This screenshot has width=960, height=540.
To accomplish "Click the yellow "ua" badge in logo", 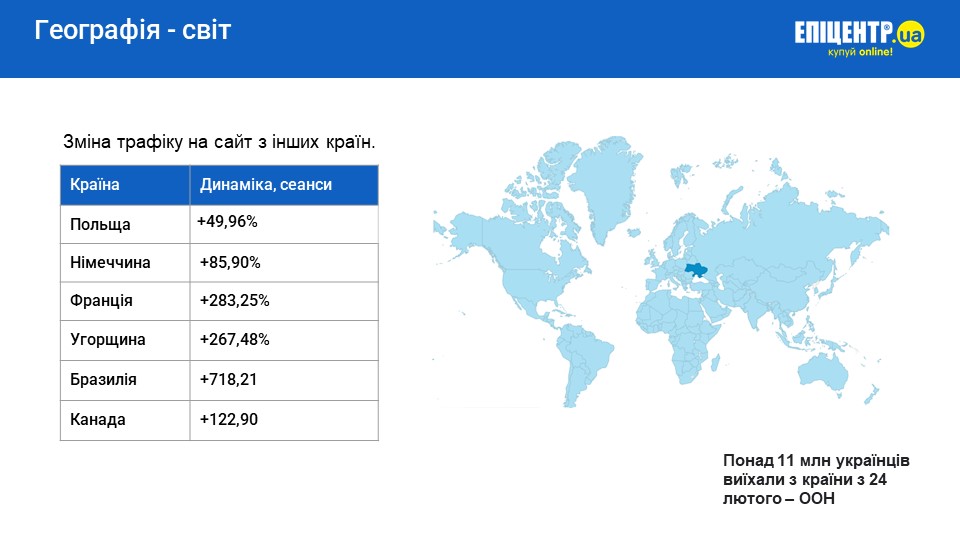I will click(910, 35).
